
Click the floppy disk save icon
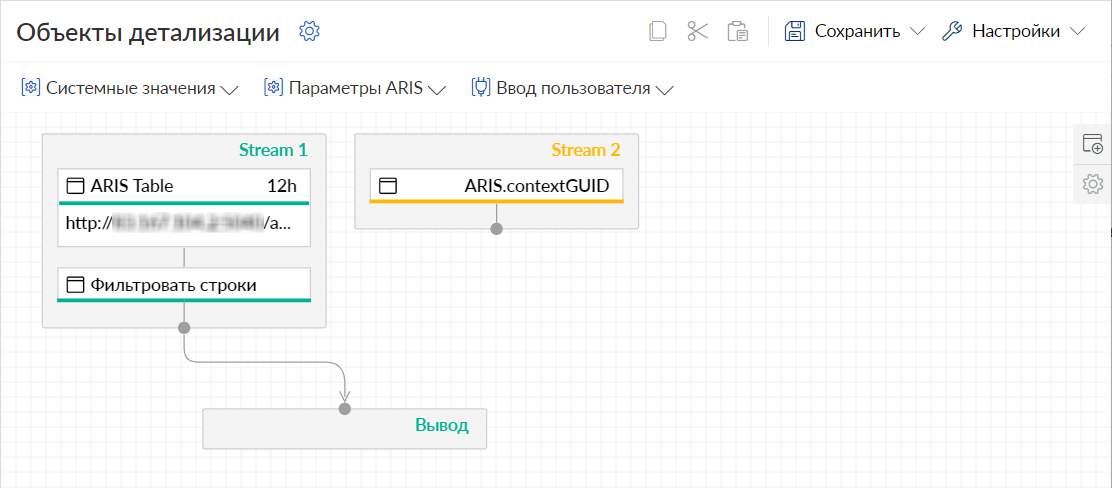pyautogui.click(x=795, y=31)
